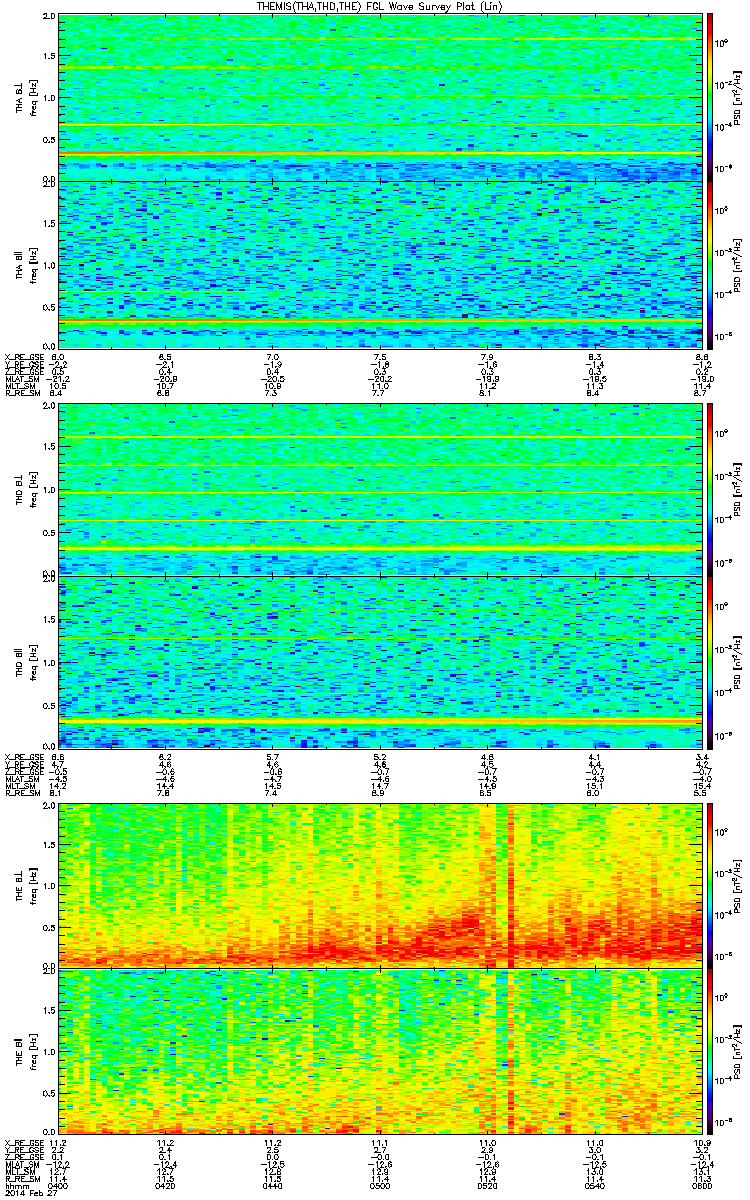Click inside the THE BL spectrogram panel
Image resolution: width=750 pixels, height=1200 pixels.
click(x=378, y=885)
